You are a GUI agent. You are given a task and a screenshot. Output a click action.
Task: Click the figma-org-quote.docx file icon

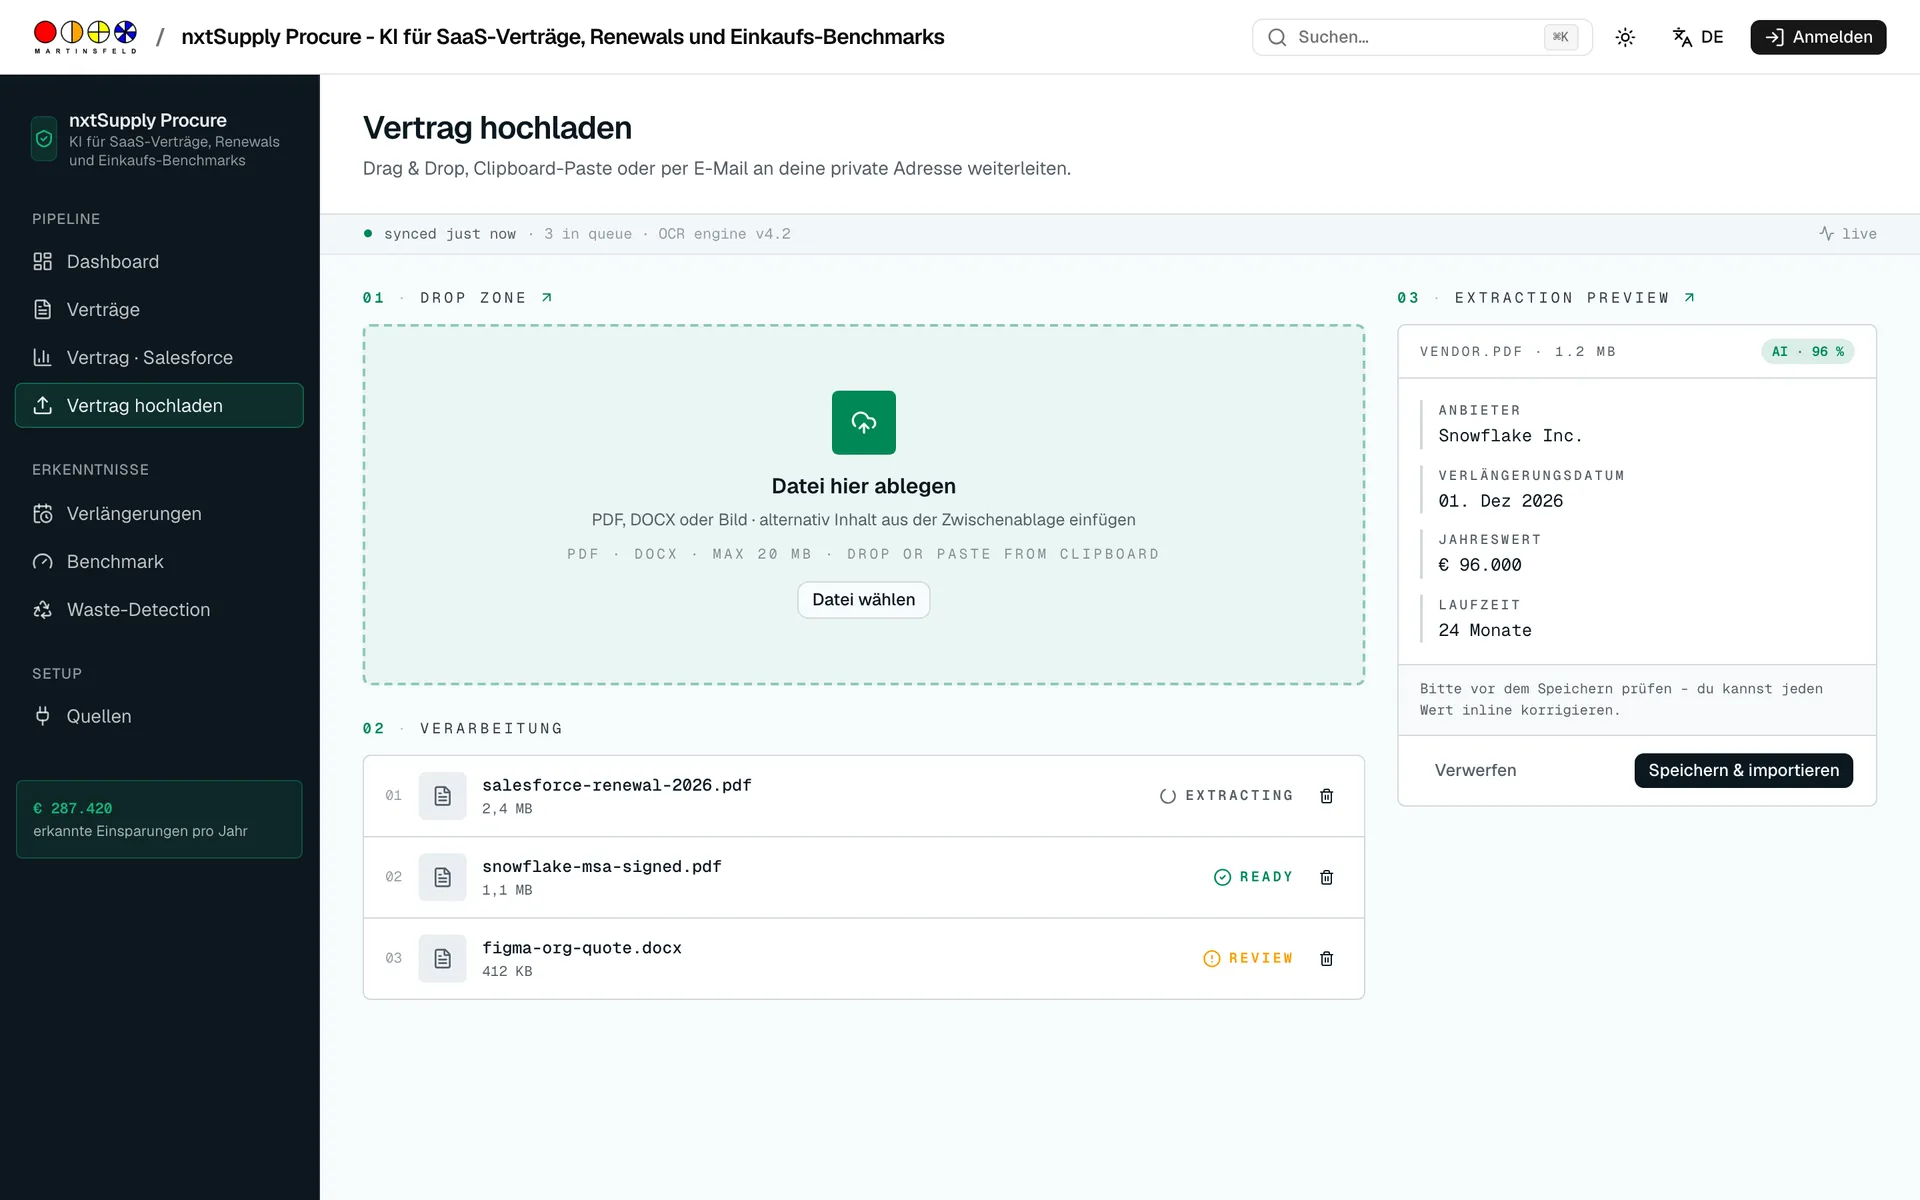[442, 959]
